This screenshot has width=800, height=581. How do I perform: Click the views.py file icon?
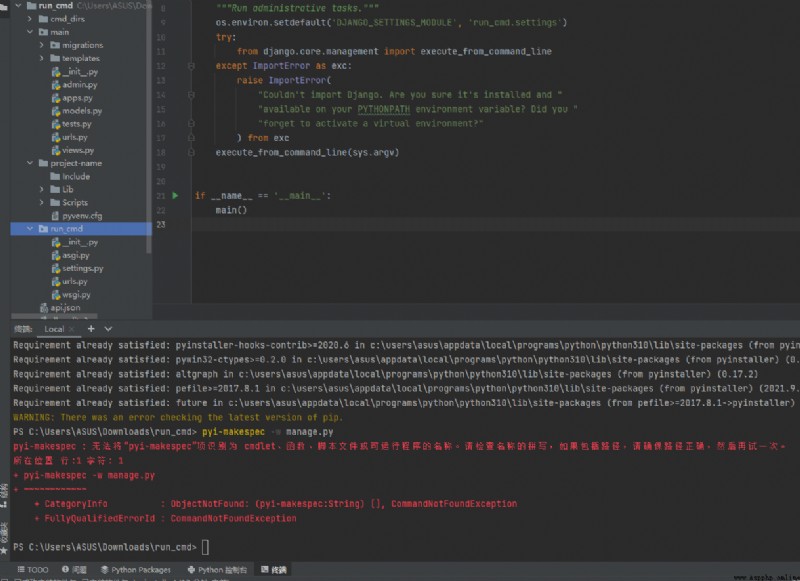[x=56, y=150]
